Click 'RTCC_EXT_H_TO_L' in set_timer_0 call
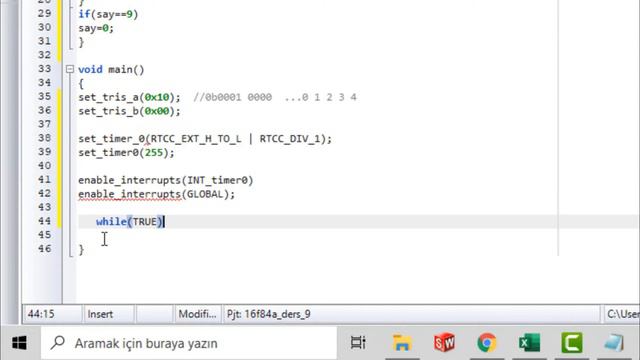This screenshot has width=640, height=360. [x=196, y=139]
